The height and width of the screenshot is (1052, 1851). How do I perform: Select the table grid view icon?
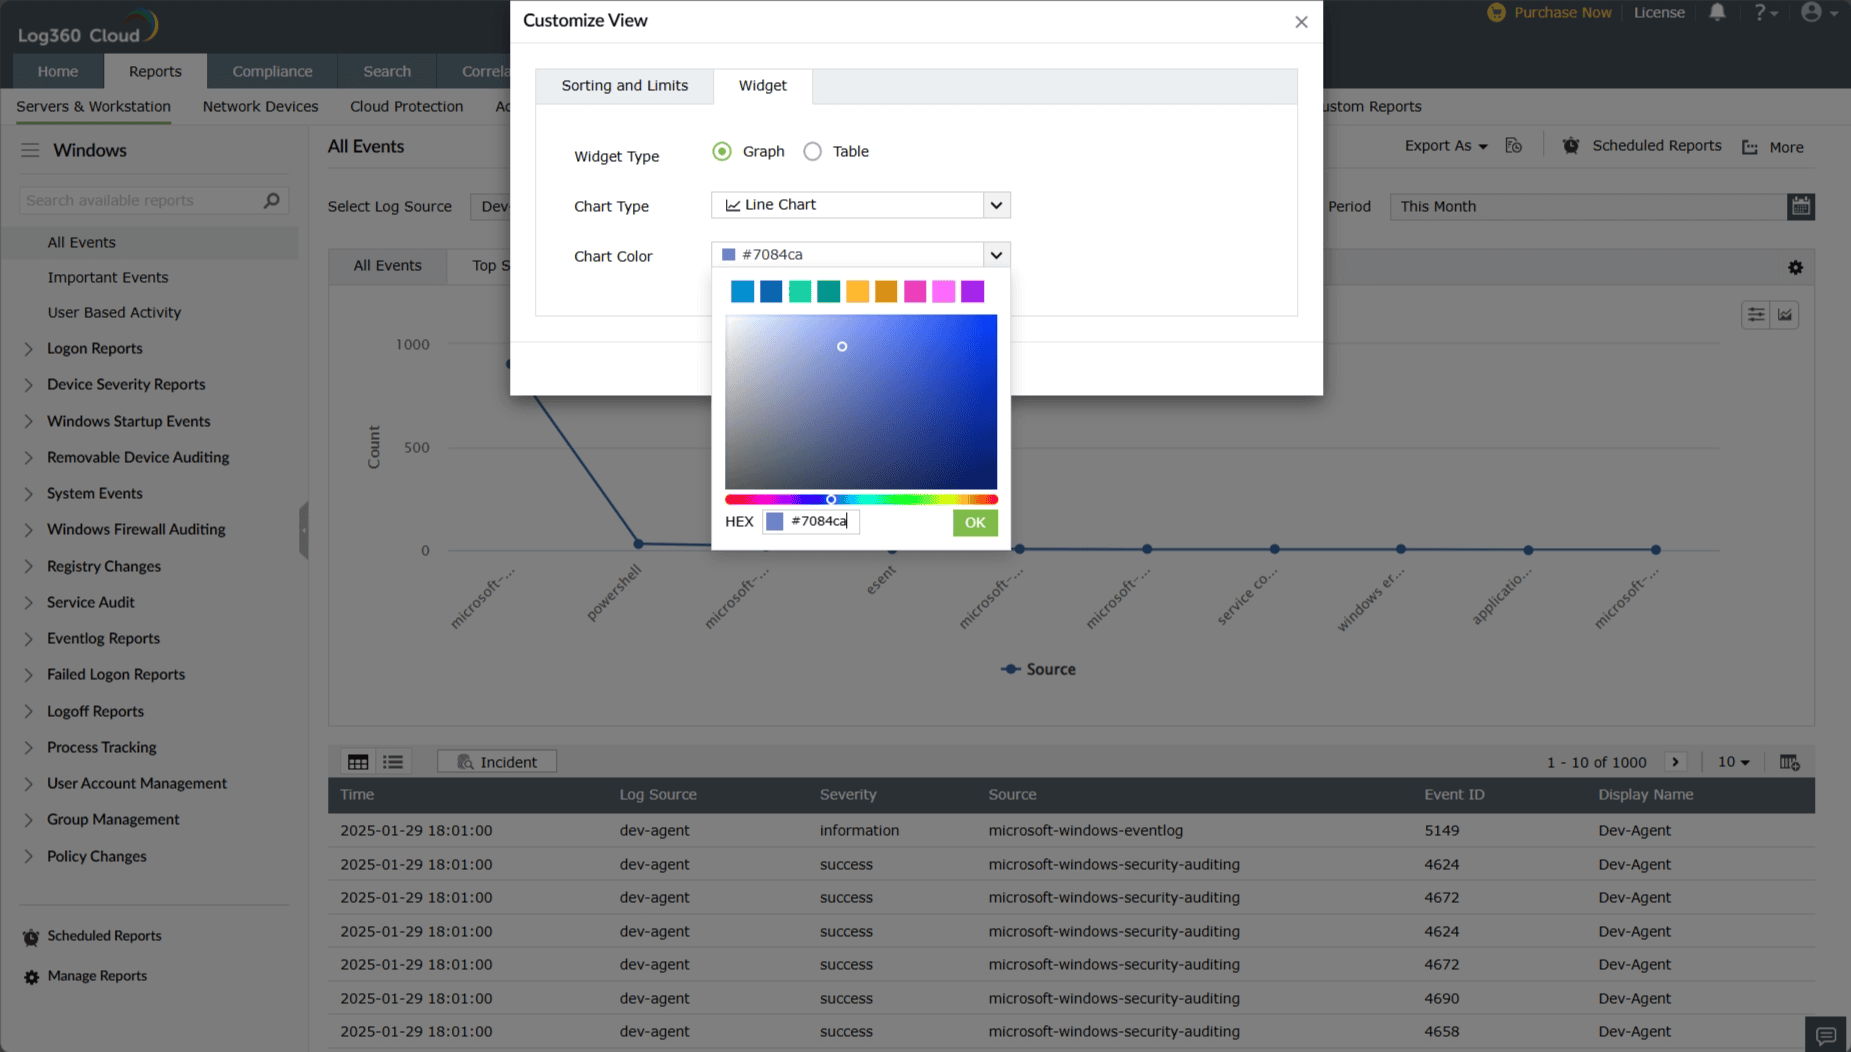(357, 761)
